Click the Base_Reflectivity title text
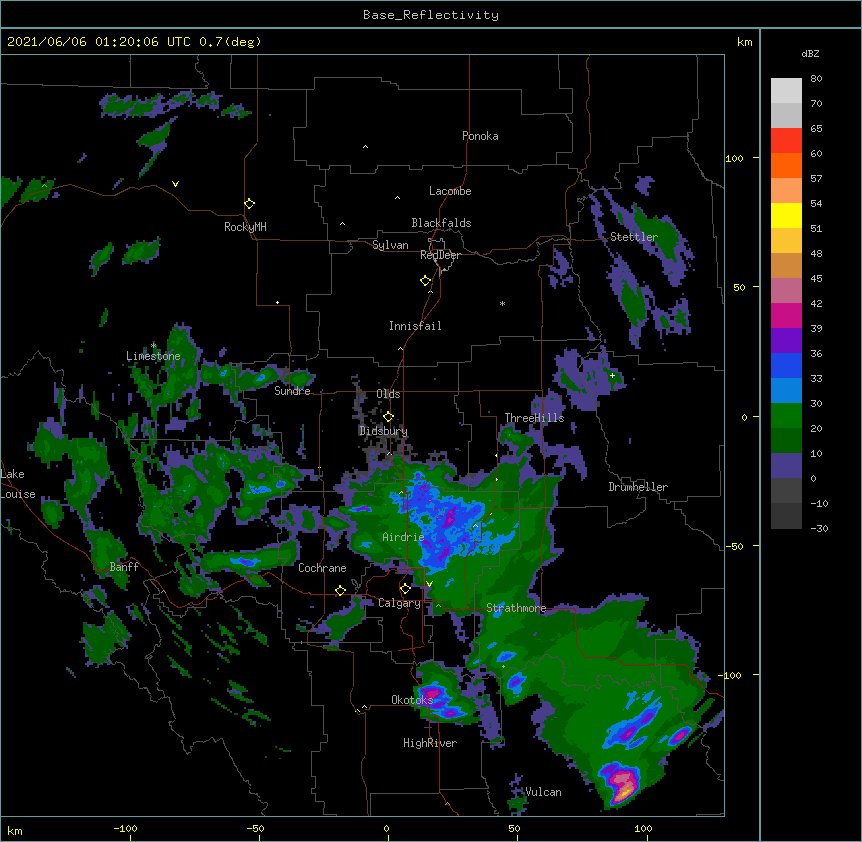 pos(431,15)
